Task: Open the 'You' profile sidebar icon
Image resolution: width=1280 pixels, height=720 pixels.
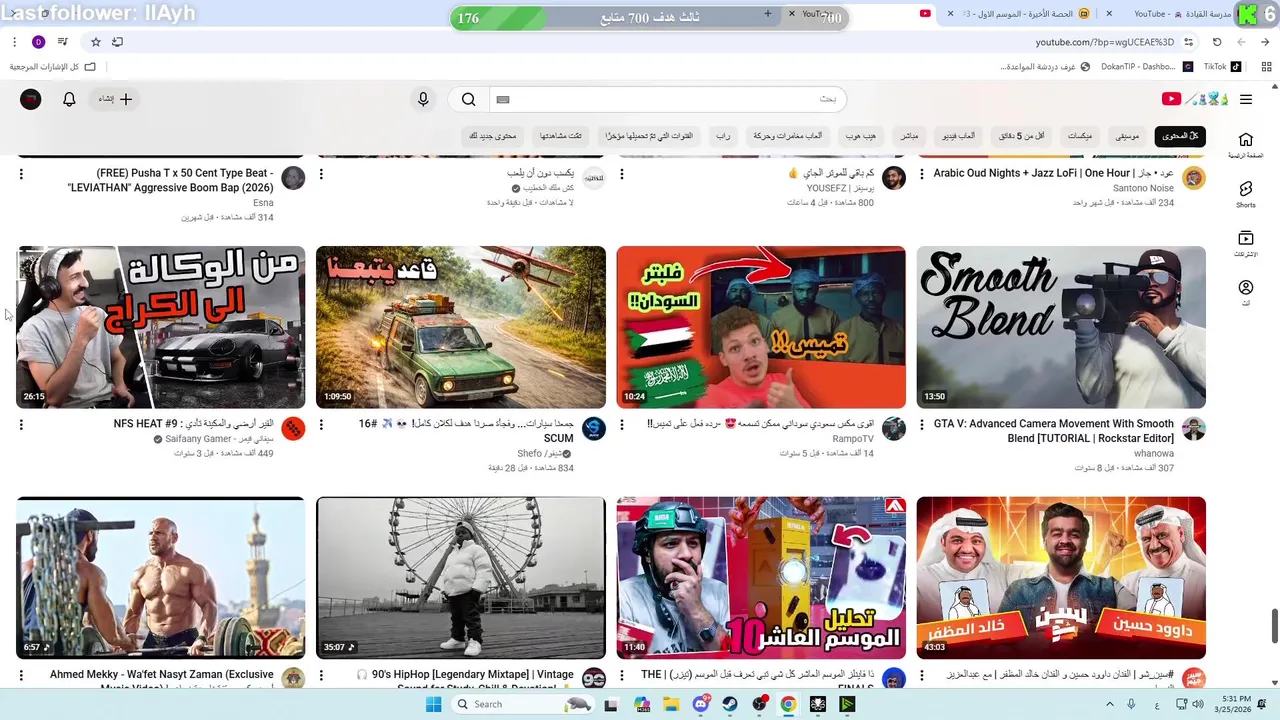Action: (1245, 293)
